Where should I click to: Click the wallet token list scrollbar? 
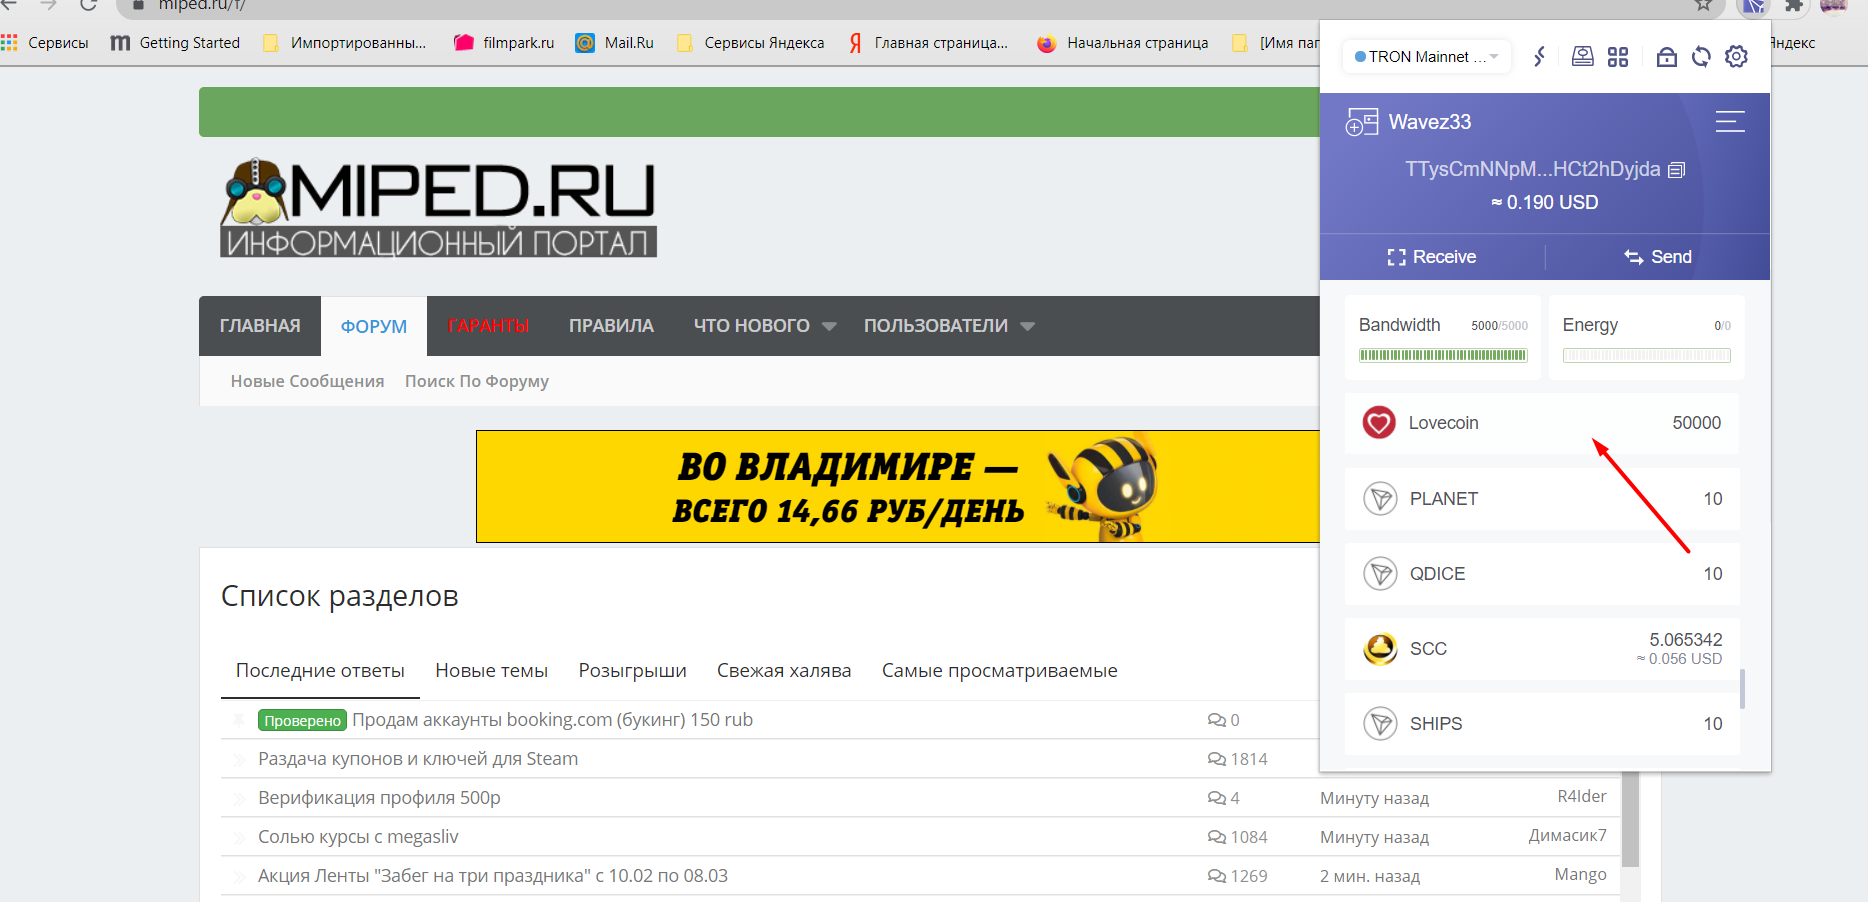[x=1743, y=688]
